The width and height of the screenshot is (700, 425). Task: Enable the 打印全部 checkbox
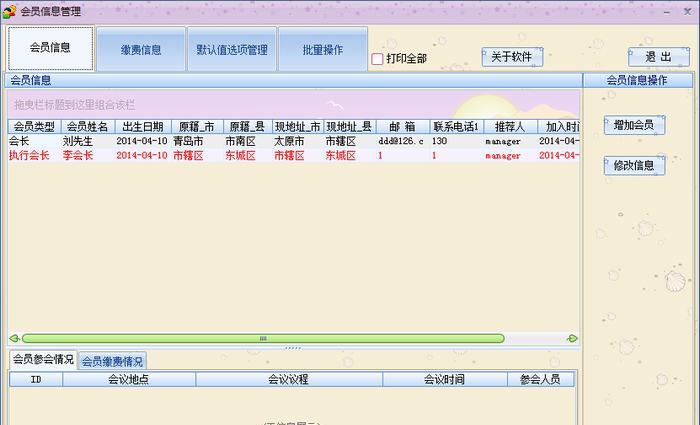click(x=377, y=58)
